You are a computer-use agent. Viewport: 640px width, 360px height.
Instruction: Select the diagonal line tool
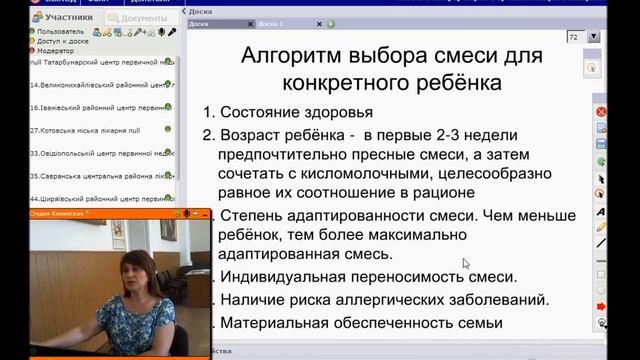pyautogui.click(x=601, y=243)
